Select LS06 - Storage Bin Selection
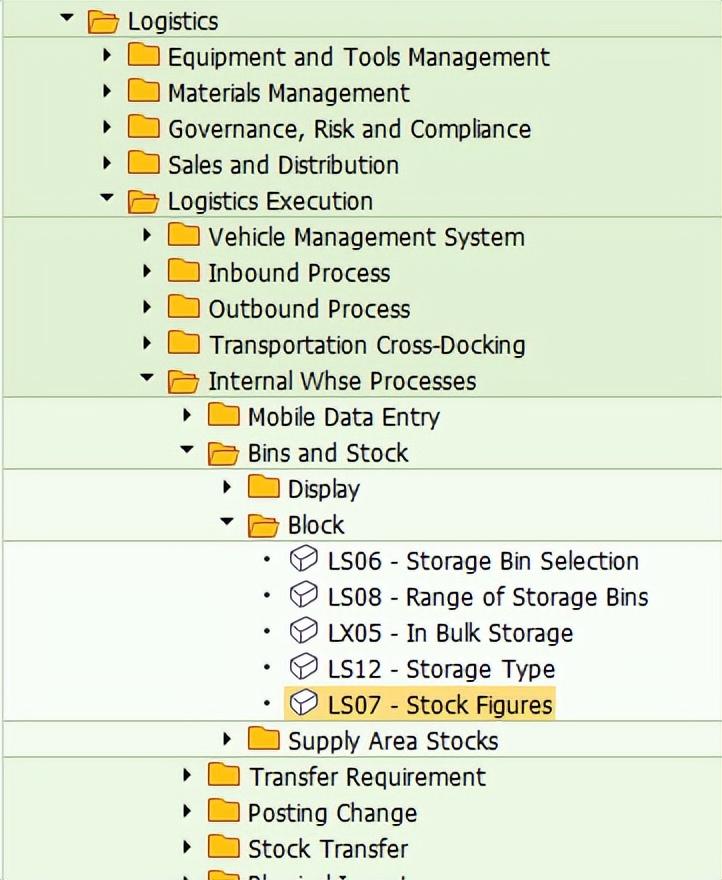Image resolution: width=722 pixels, height=880 pixels. click(x=483, y=561)
